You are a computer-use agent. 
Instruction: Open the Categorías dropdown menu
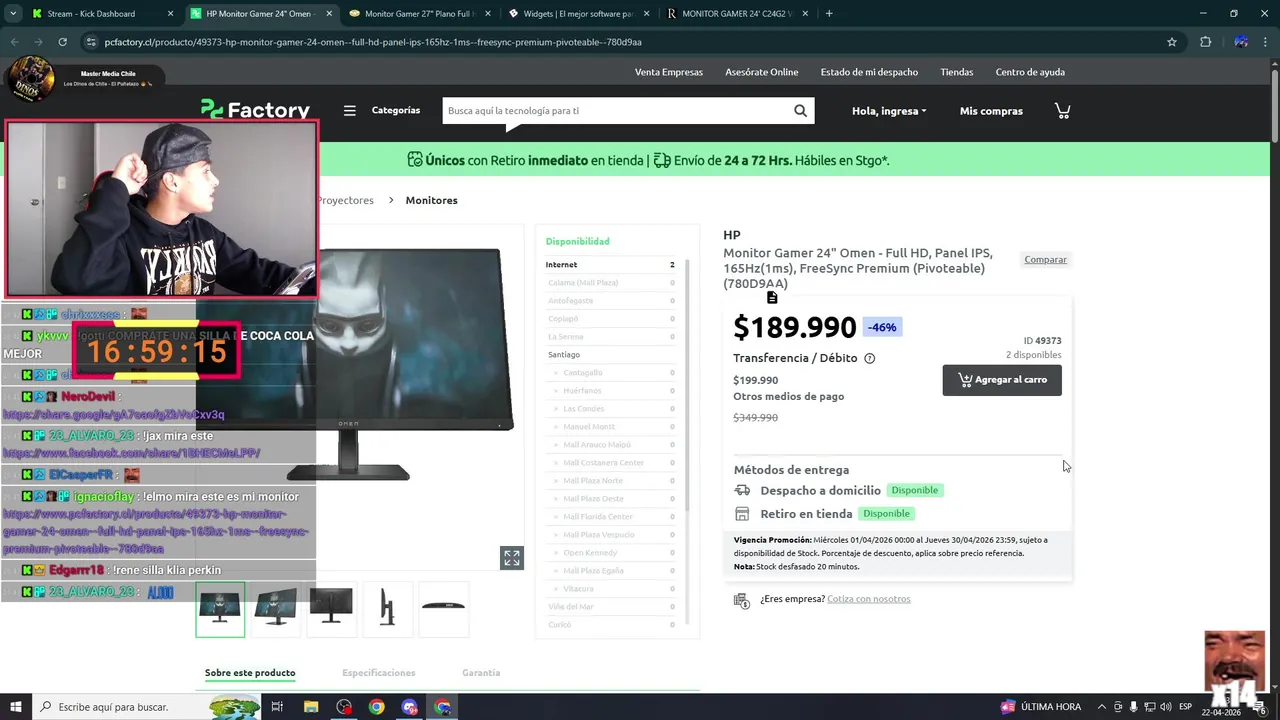point(396,110)
